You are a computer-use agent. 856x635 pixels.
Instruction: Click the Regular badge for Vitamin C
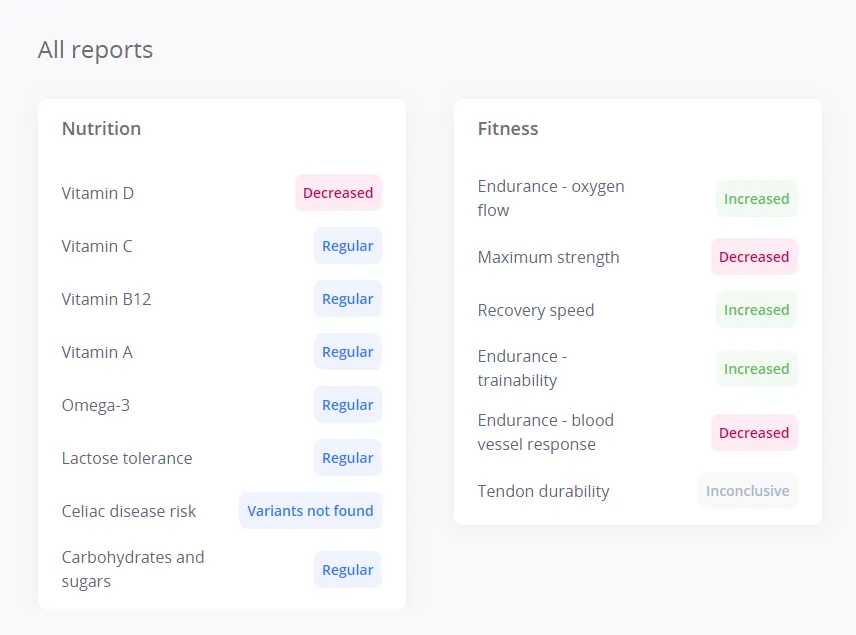(x=347, y=245)
